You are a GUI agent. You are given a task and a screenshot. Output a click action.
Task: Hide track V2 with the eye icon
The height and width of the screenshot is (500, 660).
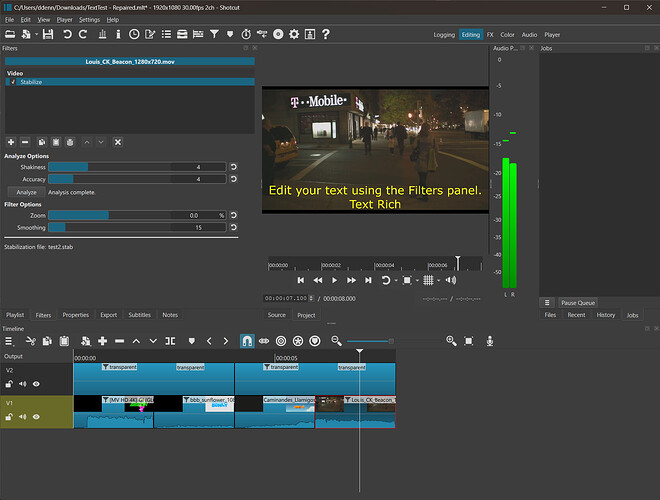36,384
